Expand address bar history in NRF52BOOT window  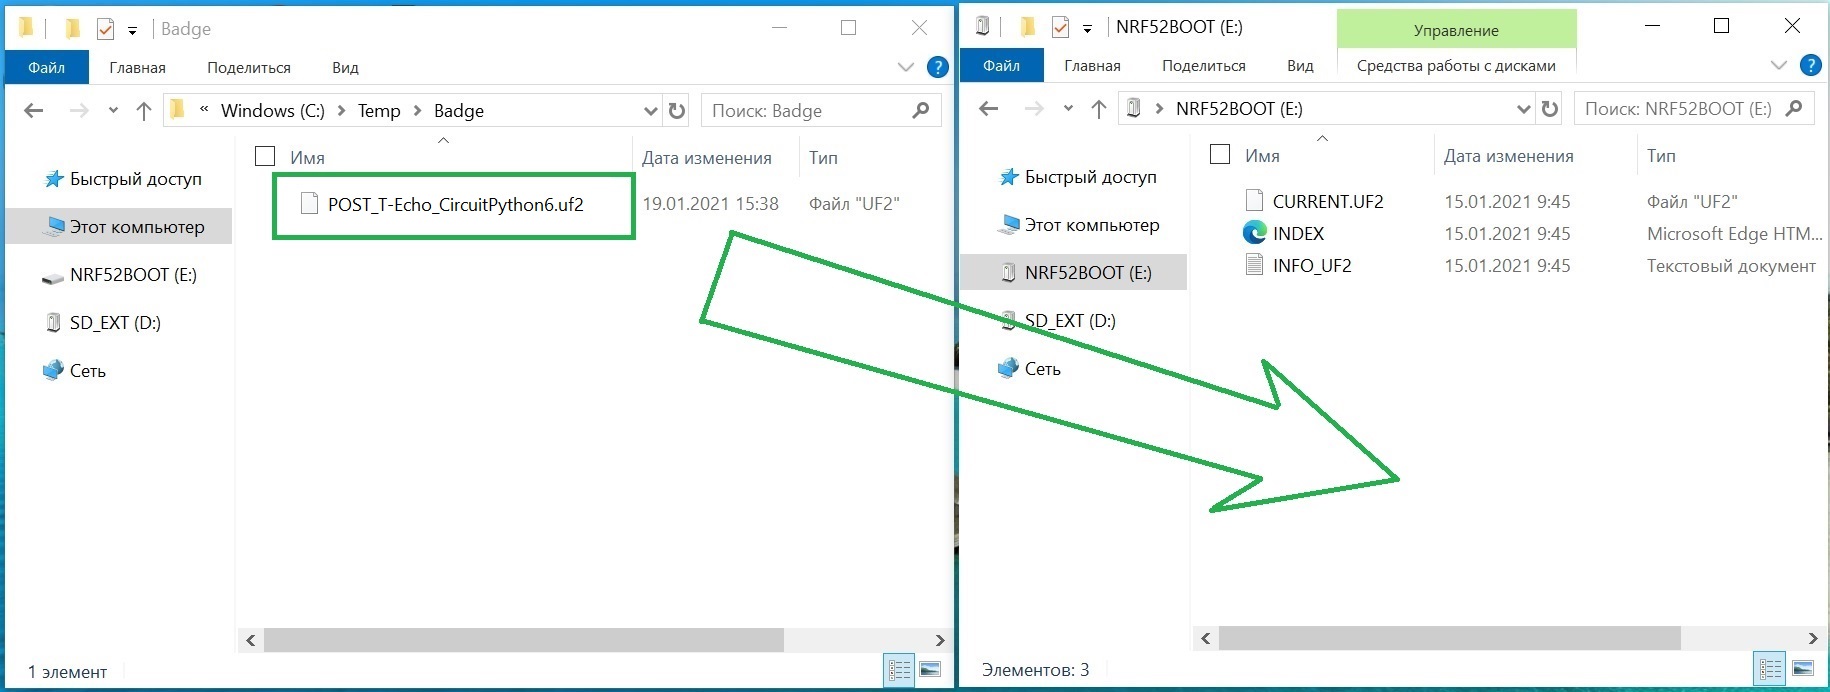click(x=1524, y=109)
